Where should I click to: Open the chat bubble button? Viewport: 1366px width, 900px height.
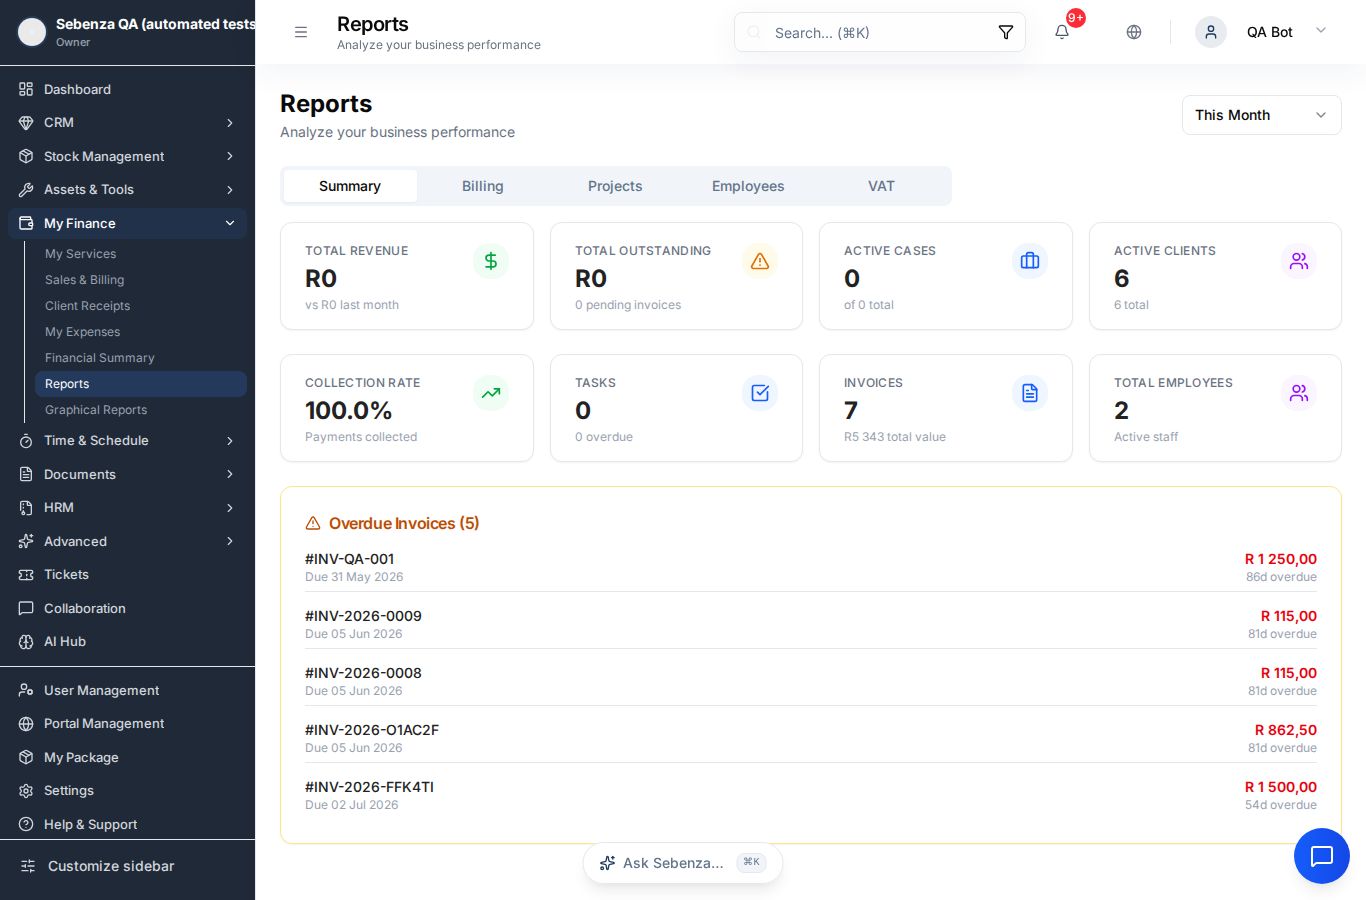point(1322,856)
